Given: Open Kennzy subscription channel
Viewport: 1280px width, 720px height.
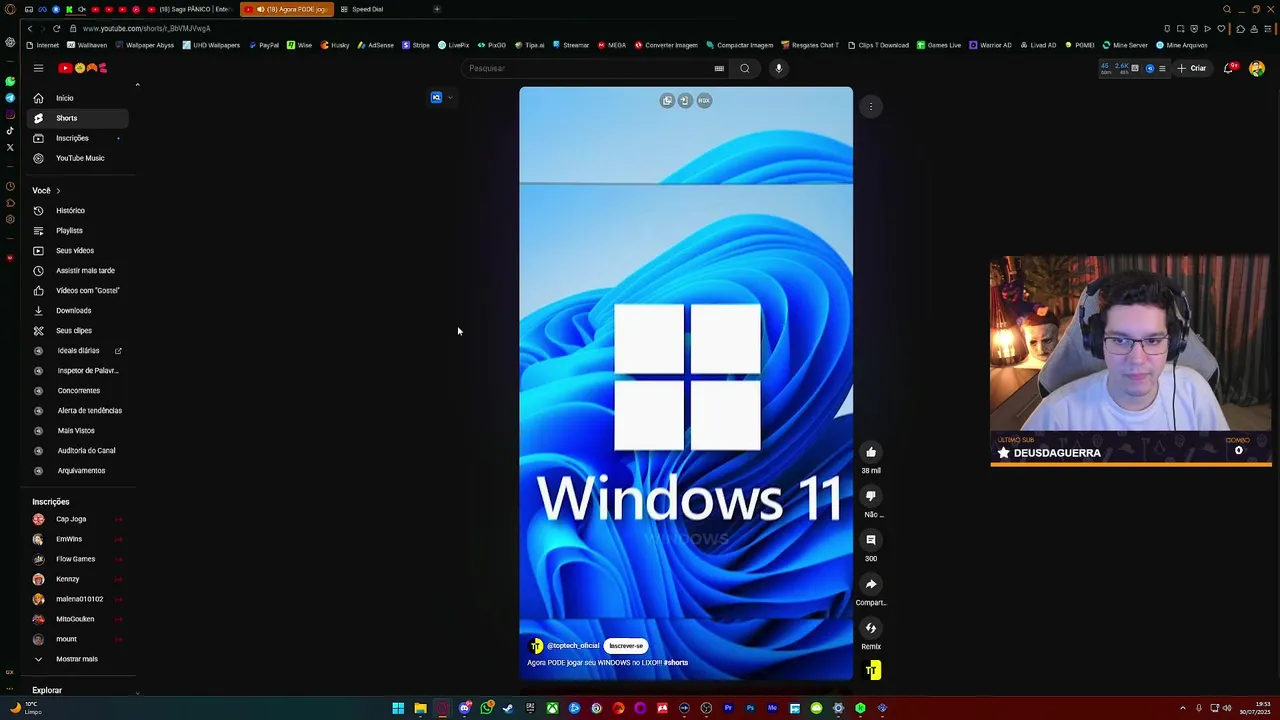Looking at the screenshot, I should [x=77, y=579].
